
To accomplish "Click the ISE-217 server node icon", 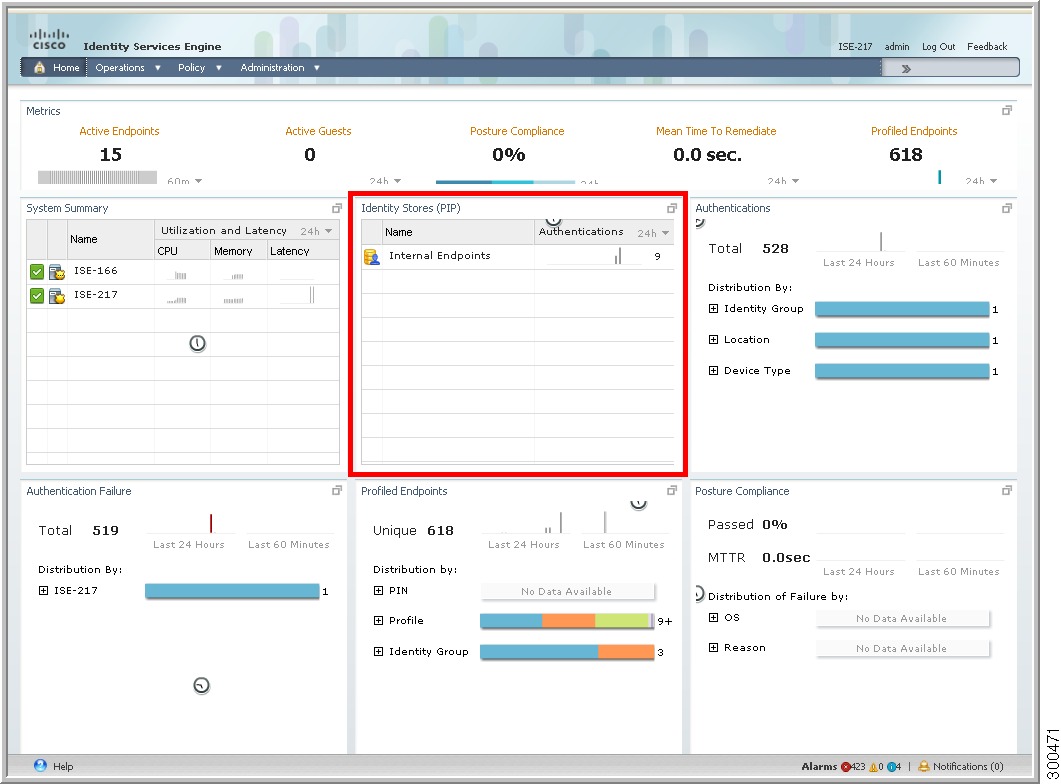I will pyautogui.click(x=57, y=296).
